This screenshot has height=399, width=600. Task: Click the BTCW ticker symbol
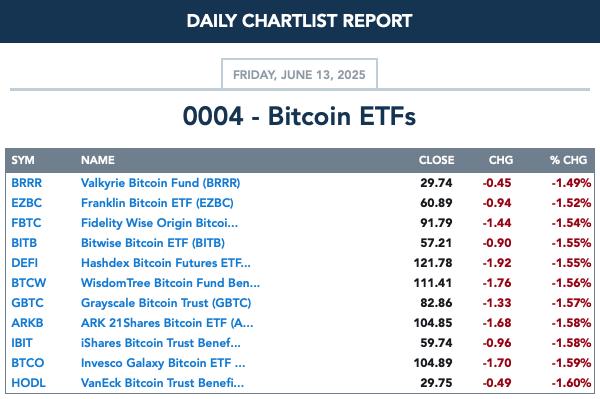pos(29,283)
